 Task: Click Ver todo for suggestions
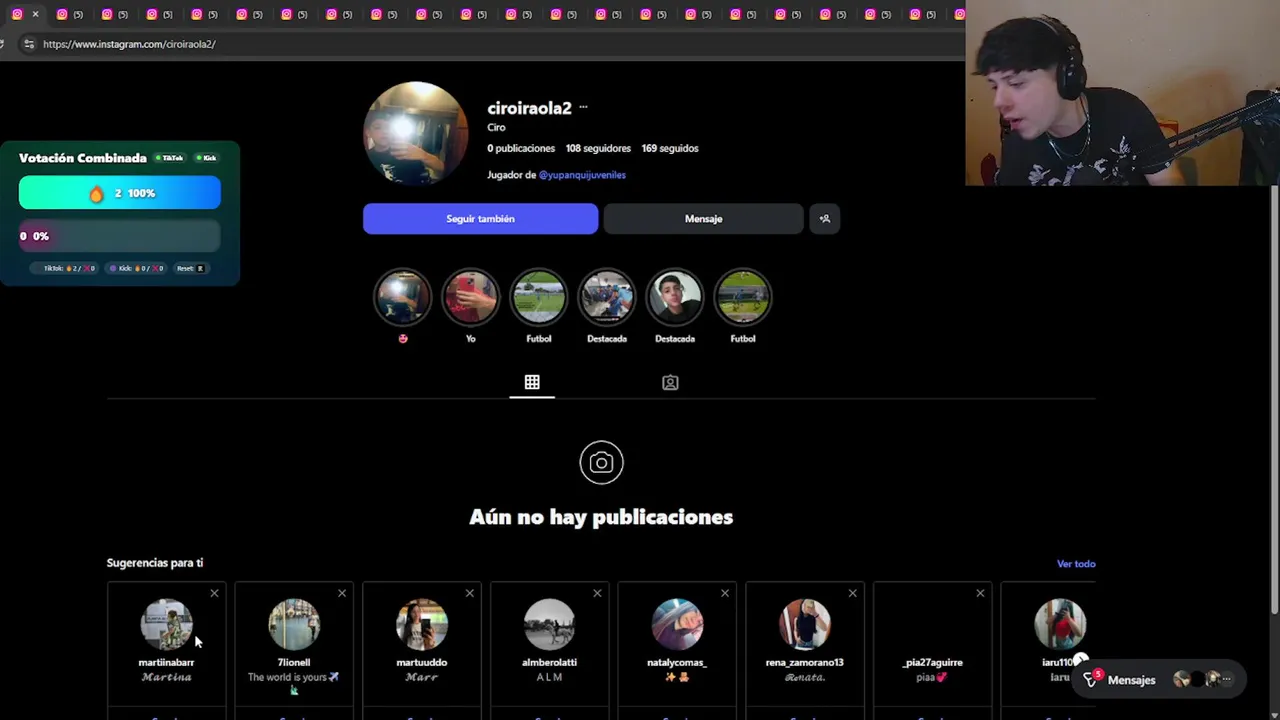[1076, 564]
